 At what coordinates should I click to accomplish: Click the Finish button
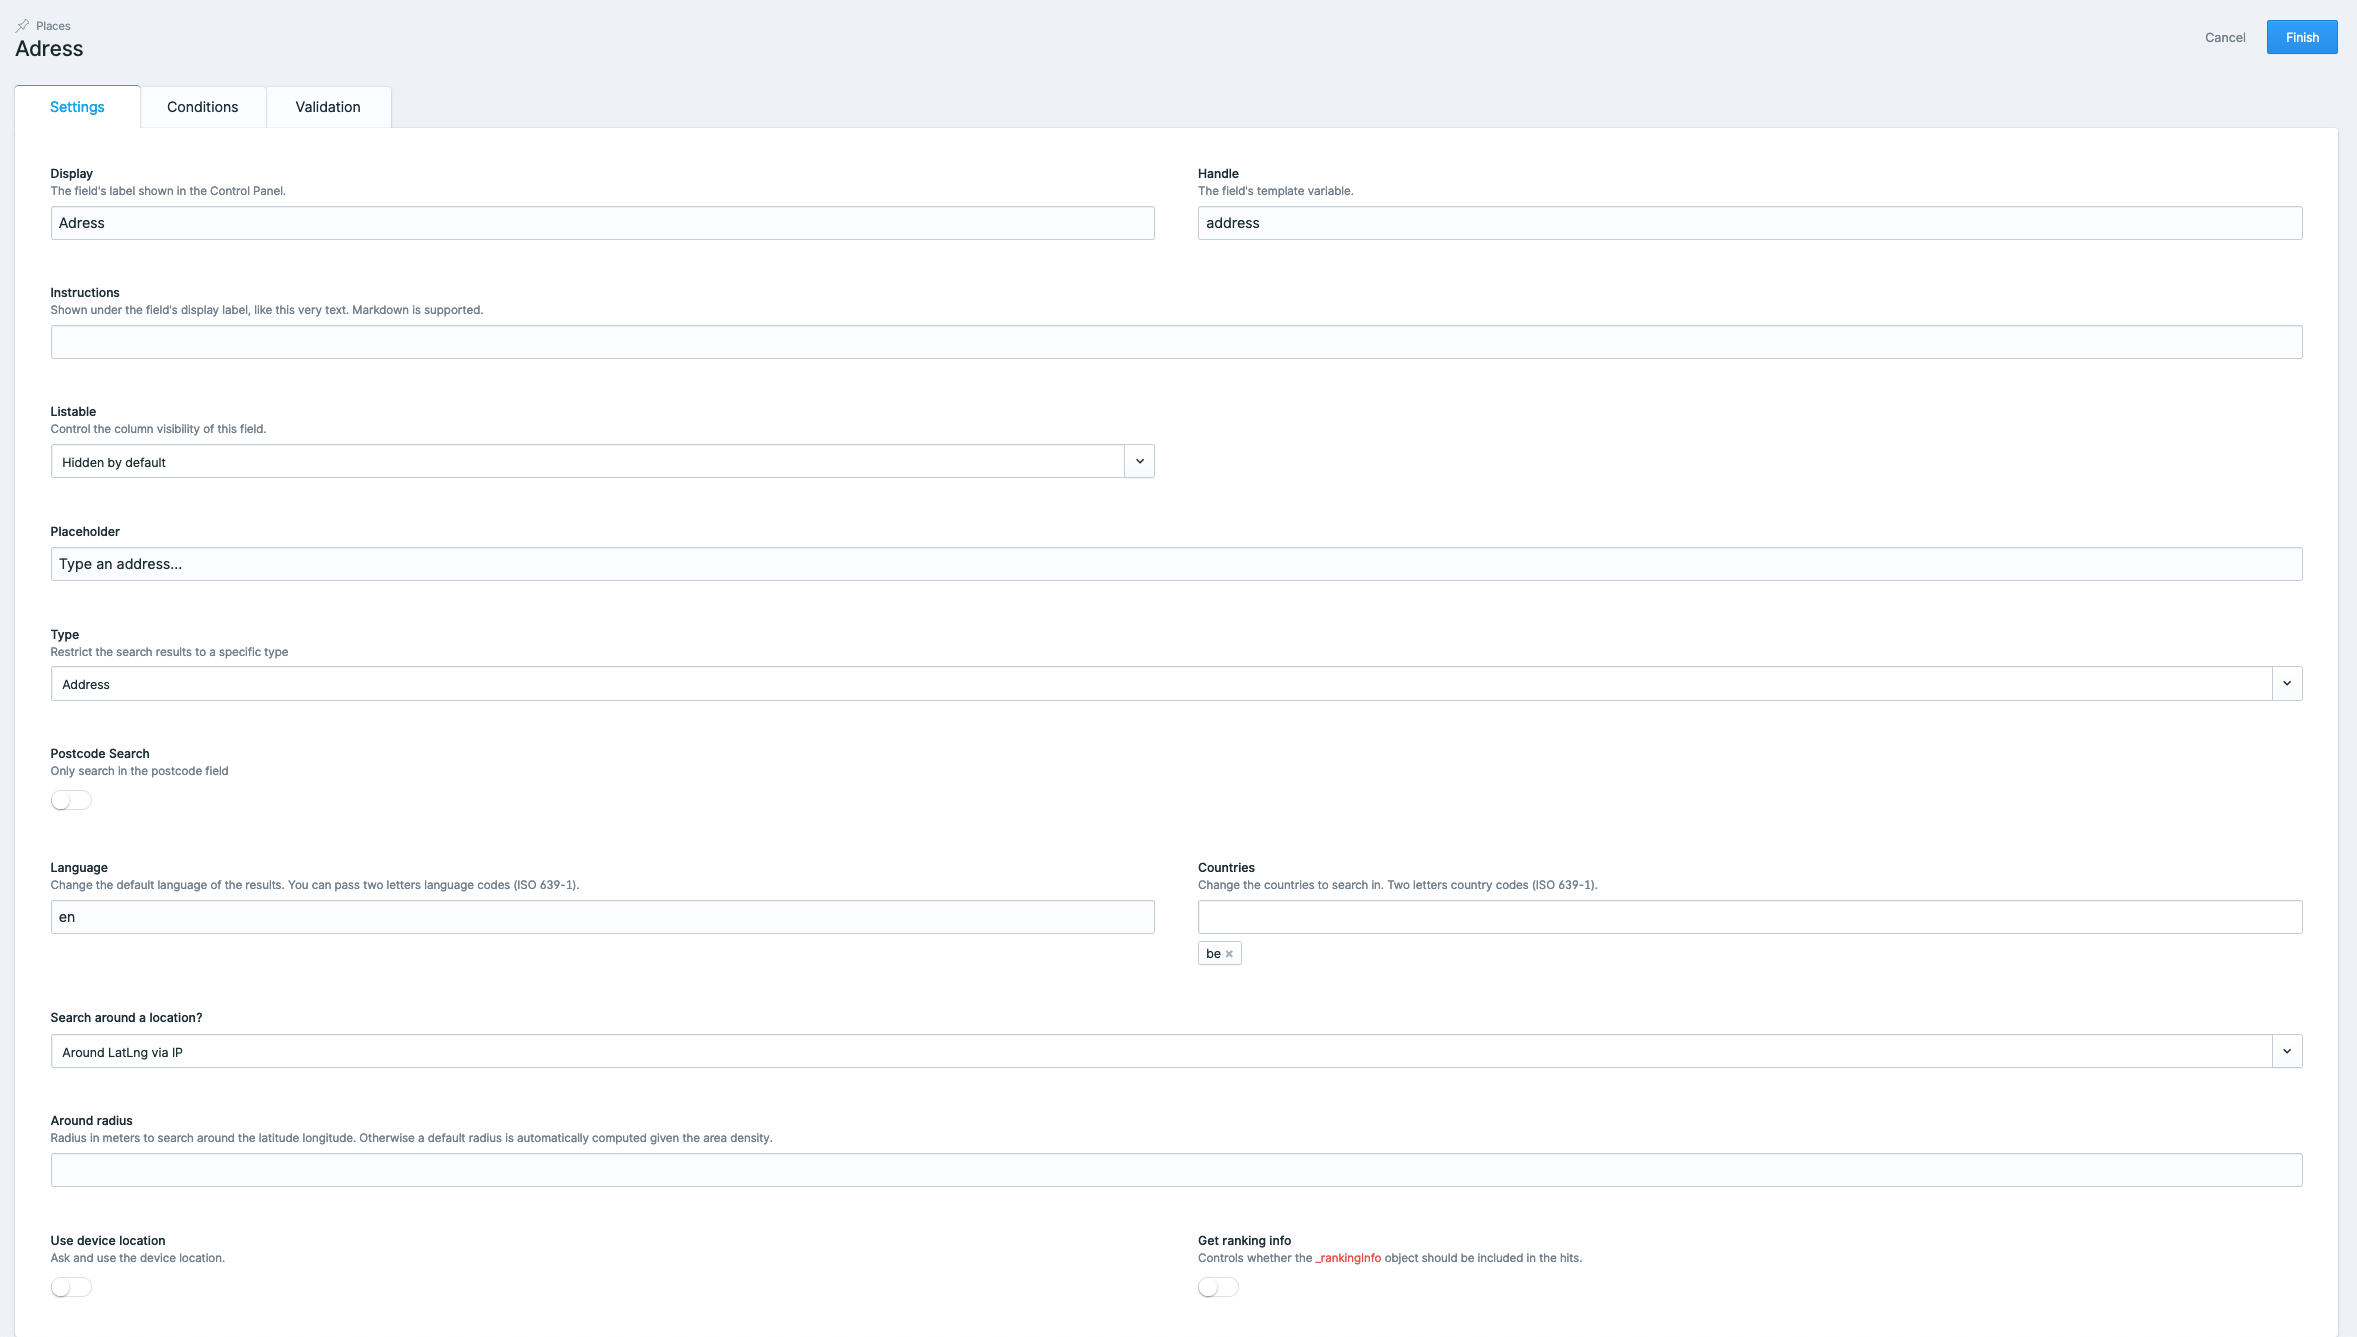[2301, 38]
